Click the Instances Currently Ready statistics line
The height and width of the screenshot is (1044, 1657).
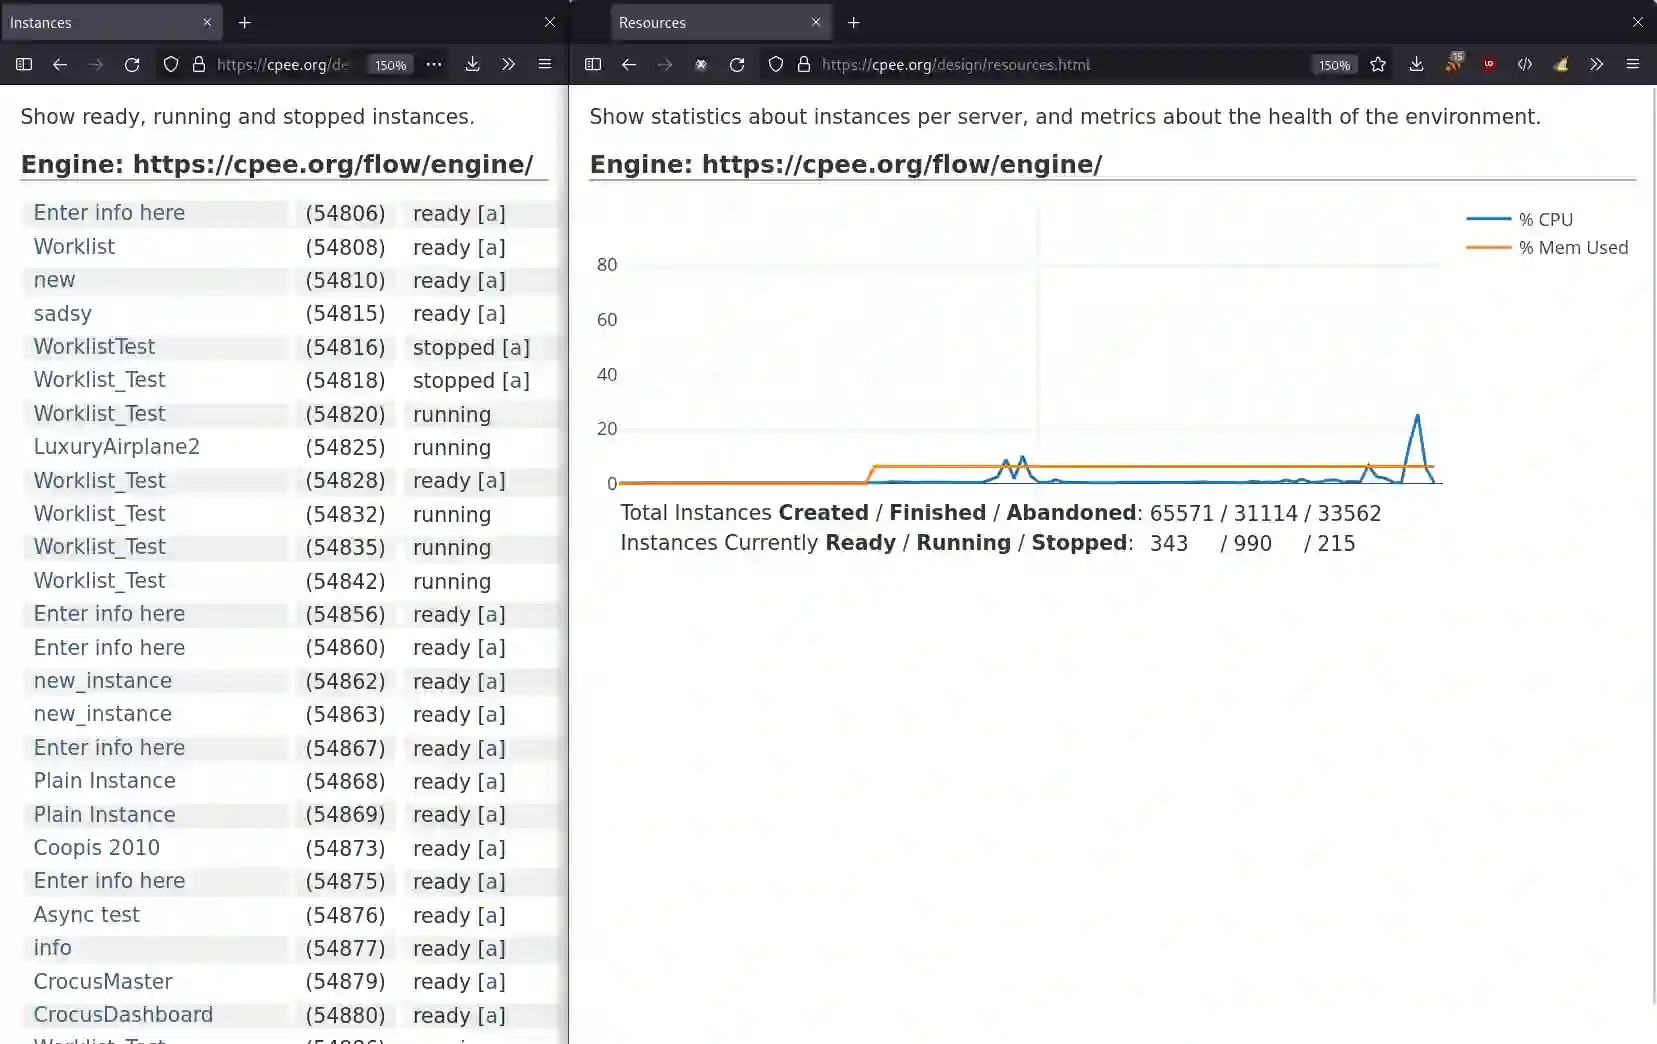pyautogui.click(x=988, y=543)
